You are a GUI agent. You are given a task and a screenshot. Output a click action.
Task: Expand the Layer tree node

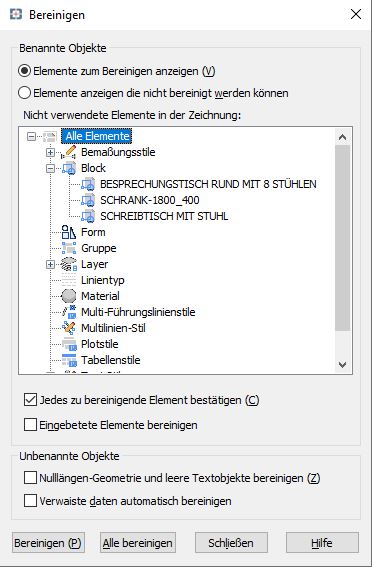(51, 264)
